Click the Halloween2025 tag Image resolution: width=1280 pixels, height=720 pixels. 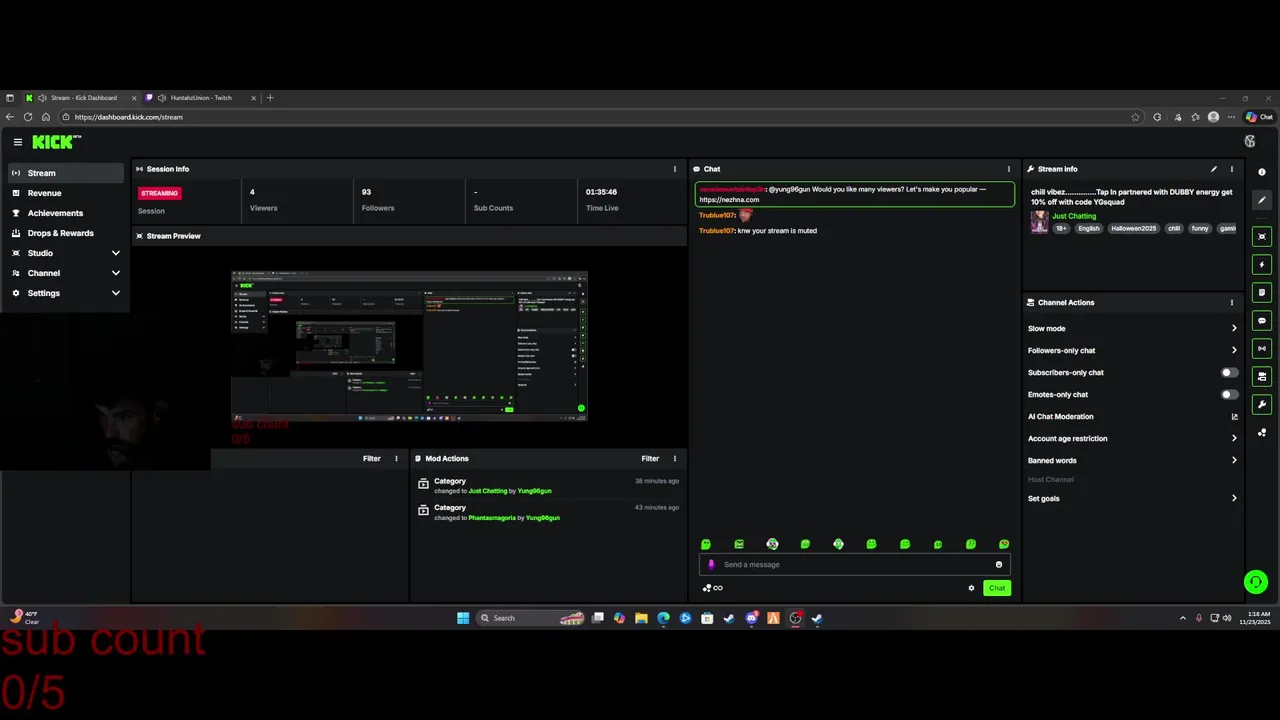(1133, 228)
